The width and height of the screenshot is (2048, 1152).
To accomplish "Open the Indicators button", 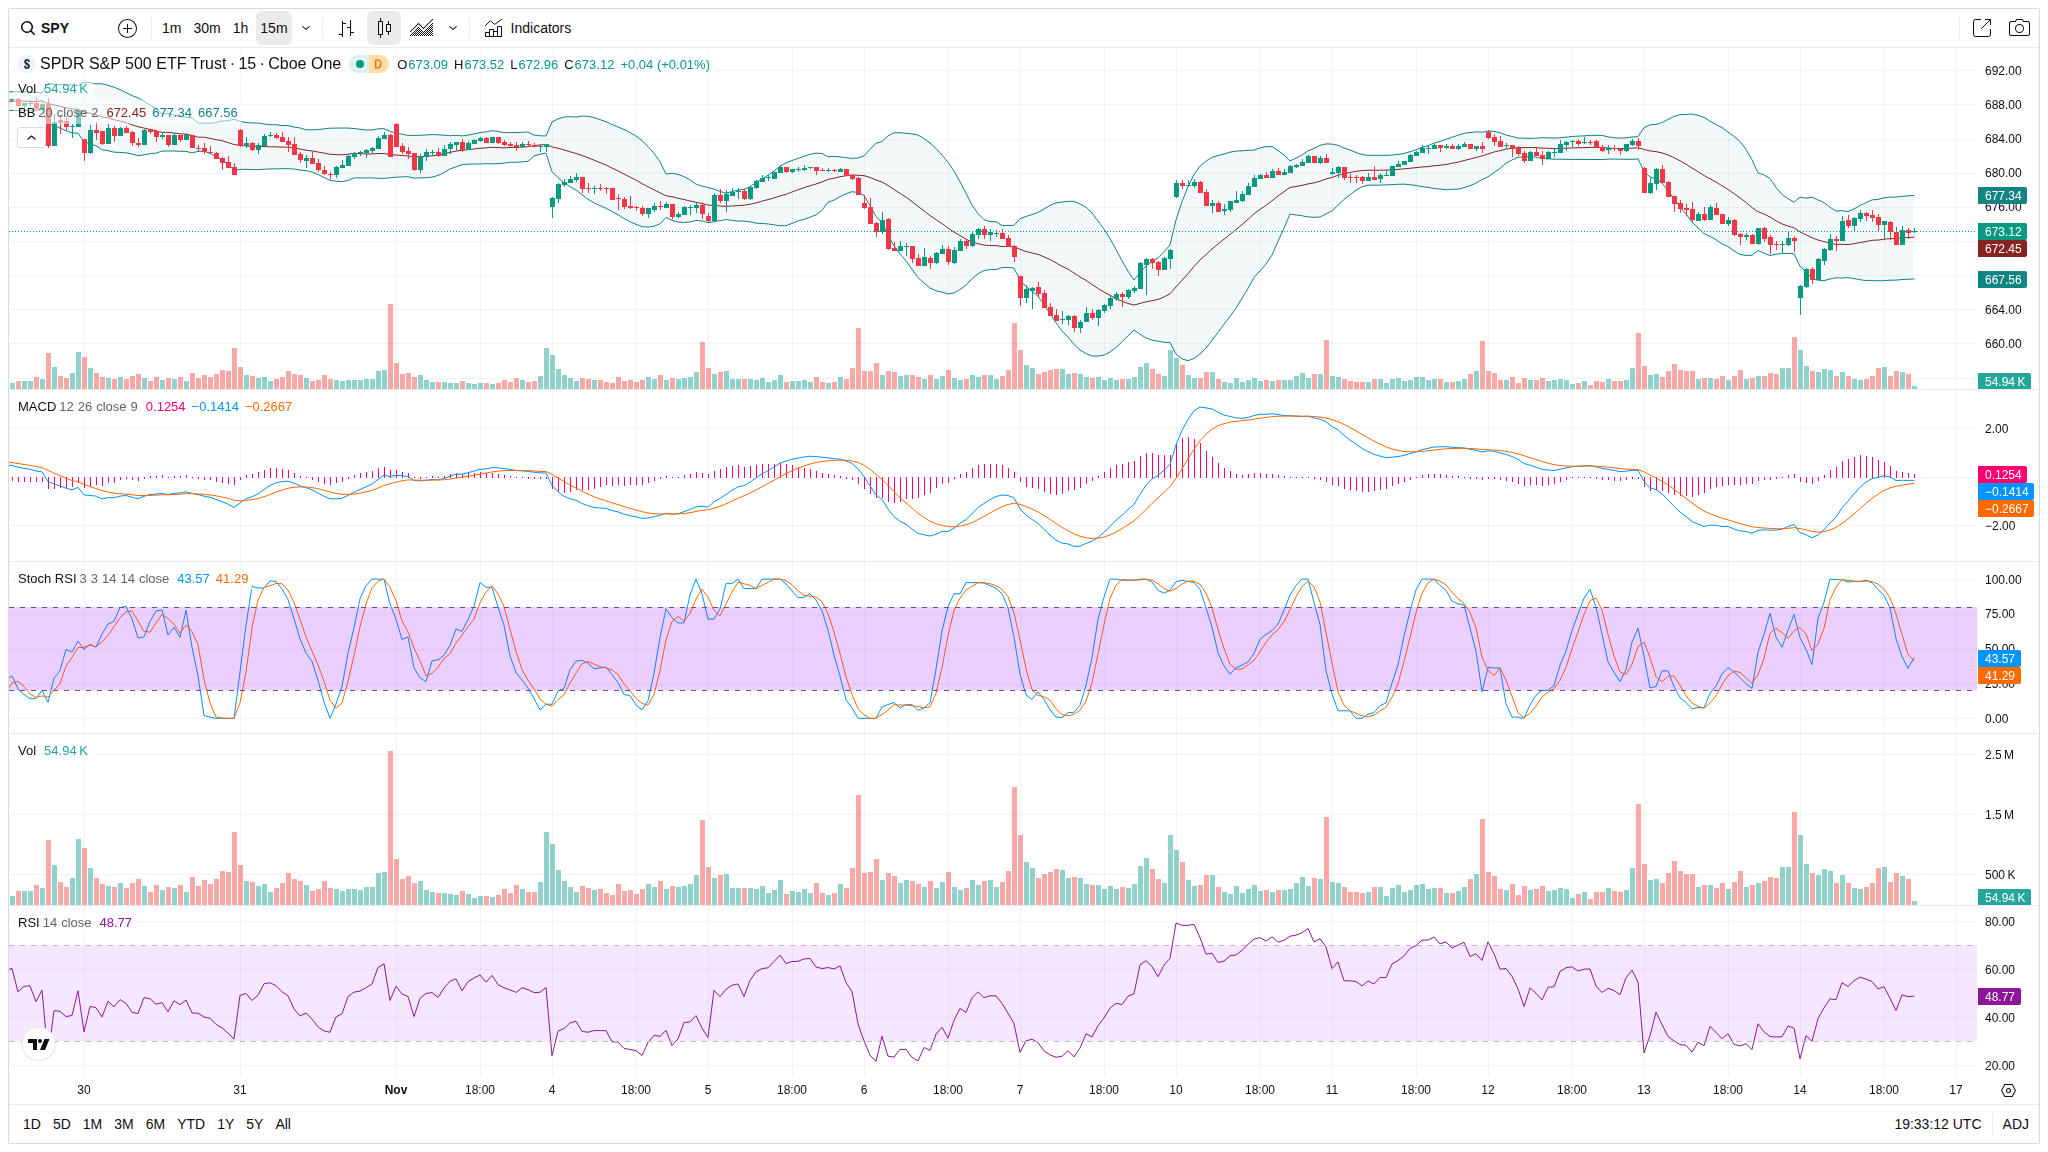I will [528, 28].
